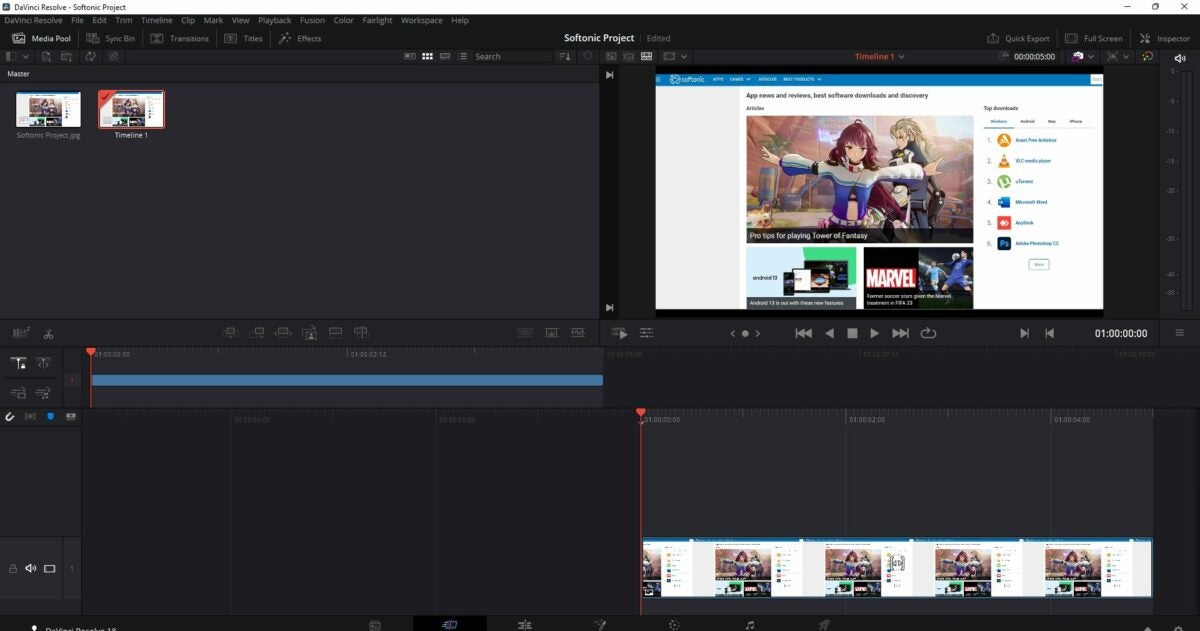Image resolution: width=1200 pixels, height=631 pixels.
Task: Toggle timeline snapping magnet
Action: [x=10, y=416]
